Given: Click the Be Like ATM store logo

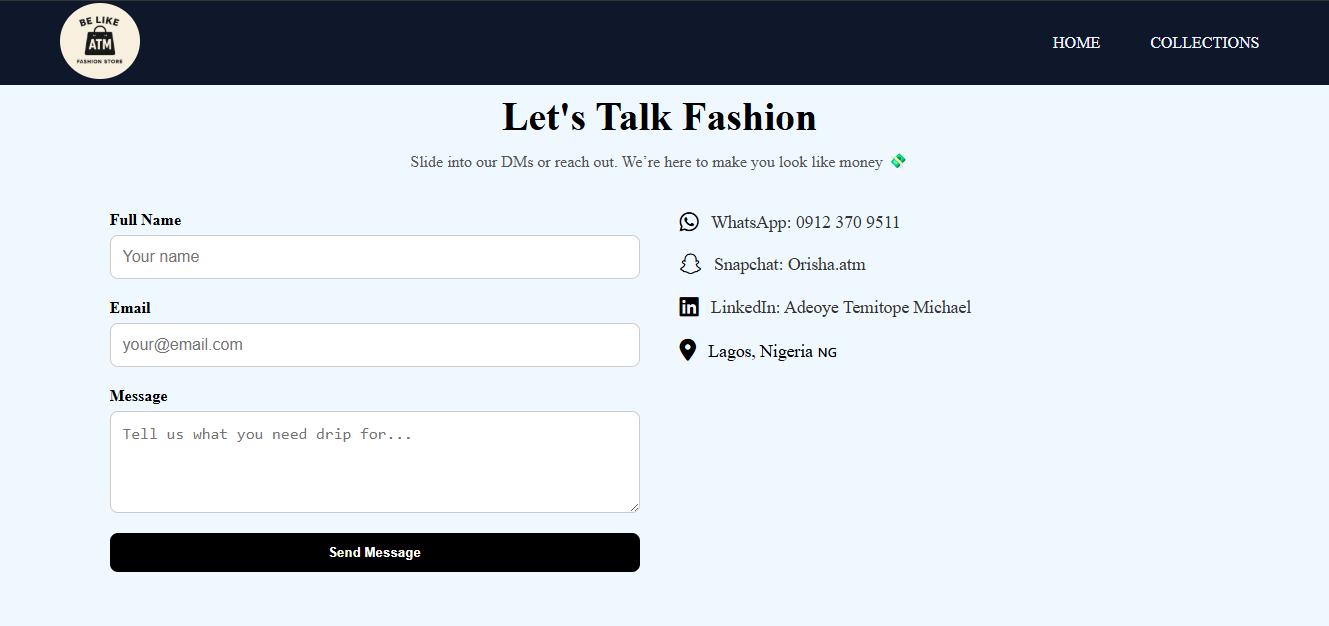Looking at the screenshot, I should coord(100,42).
